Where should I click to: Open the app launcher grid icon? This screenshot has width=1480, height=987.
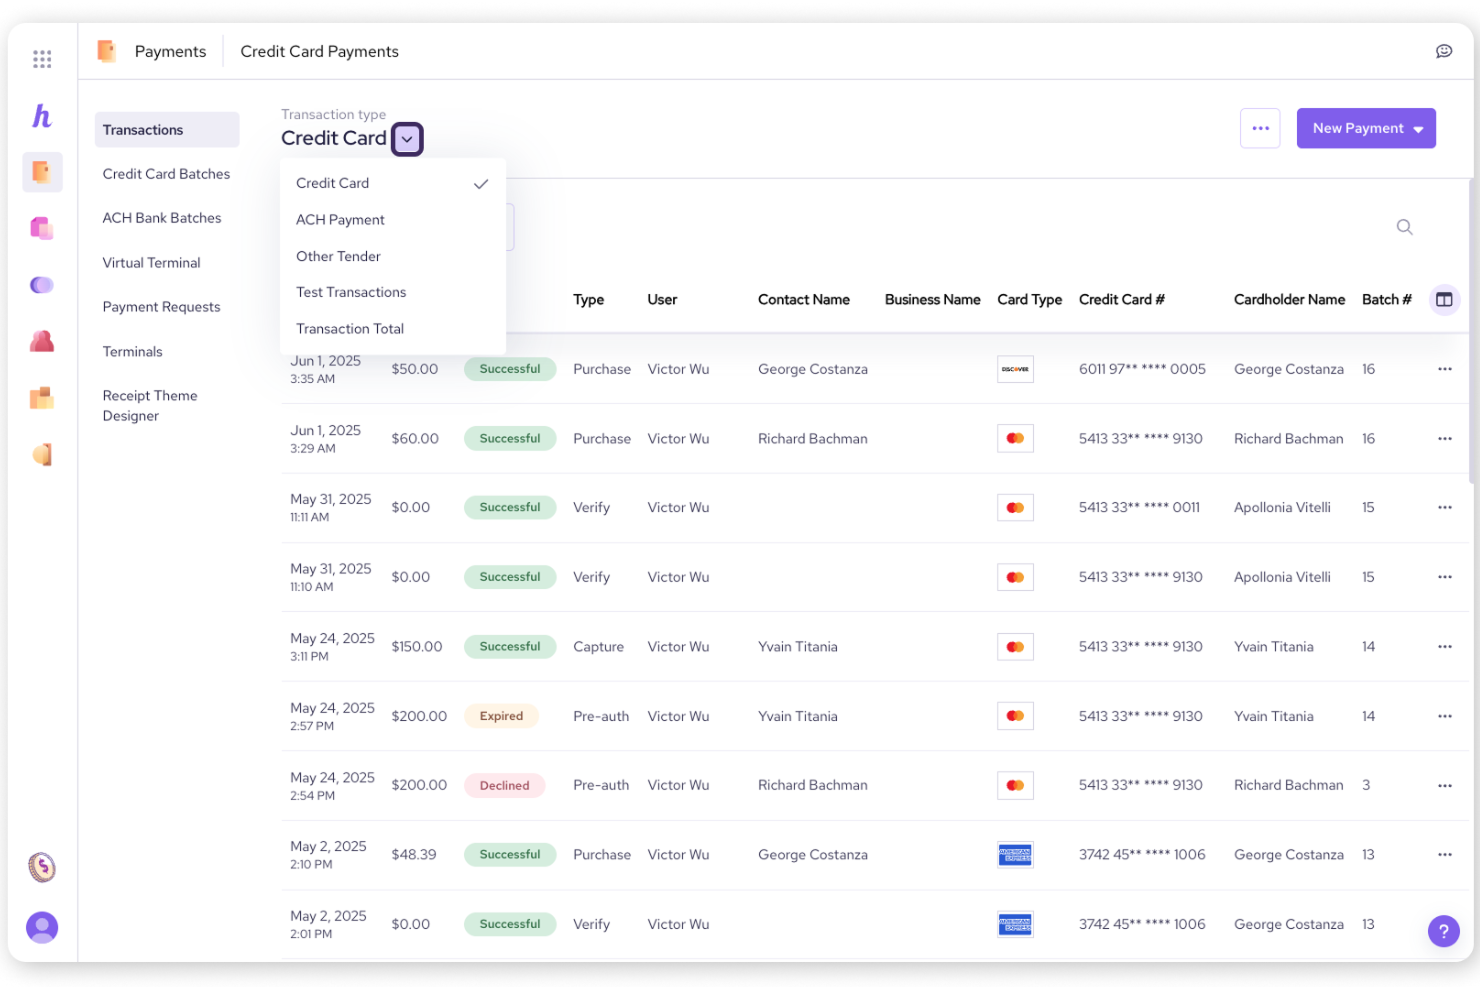coord(42,58)
